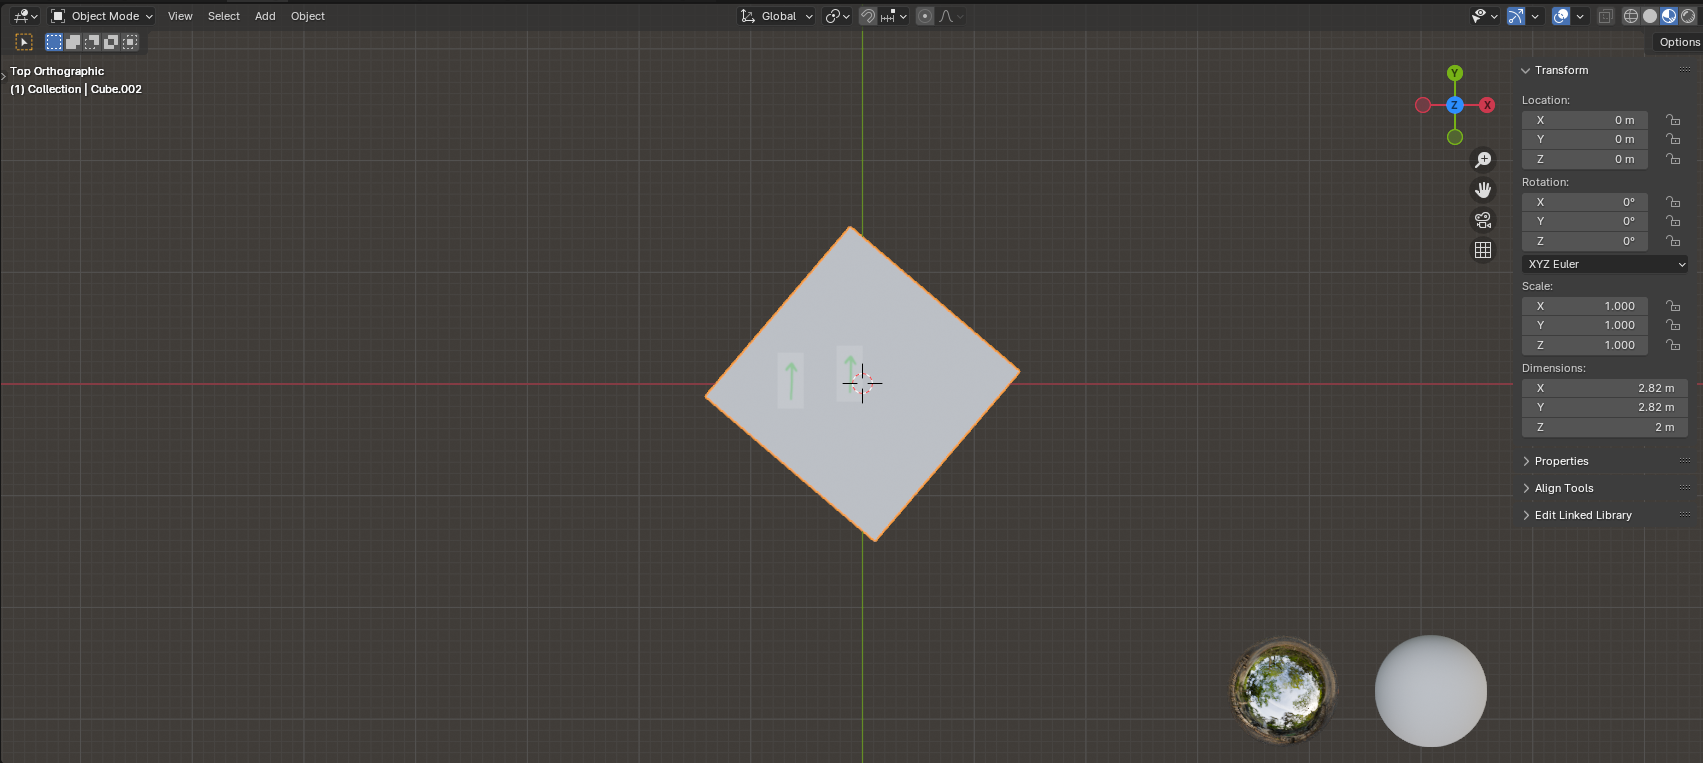
Task: Open the XYZ Euler rotation mode dropdown
Action: (x=1605, y=264)
